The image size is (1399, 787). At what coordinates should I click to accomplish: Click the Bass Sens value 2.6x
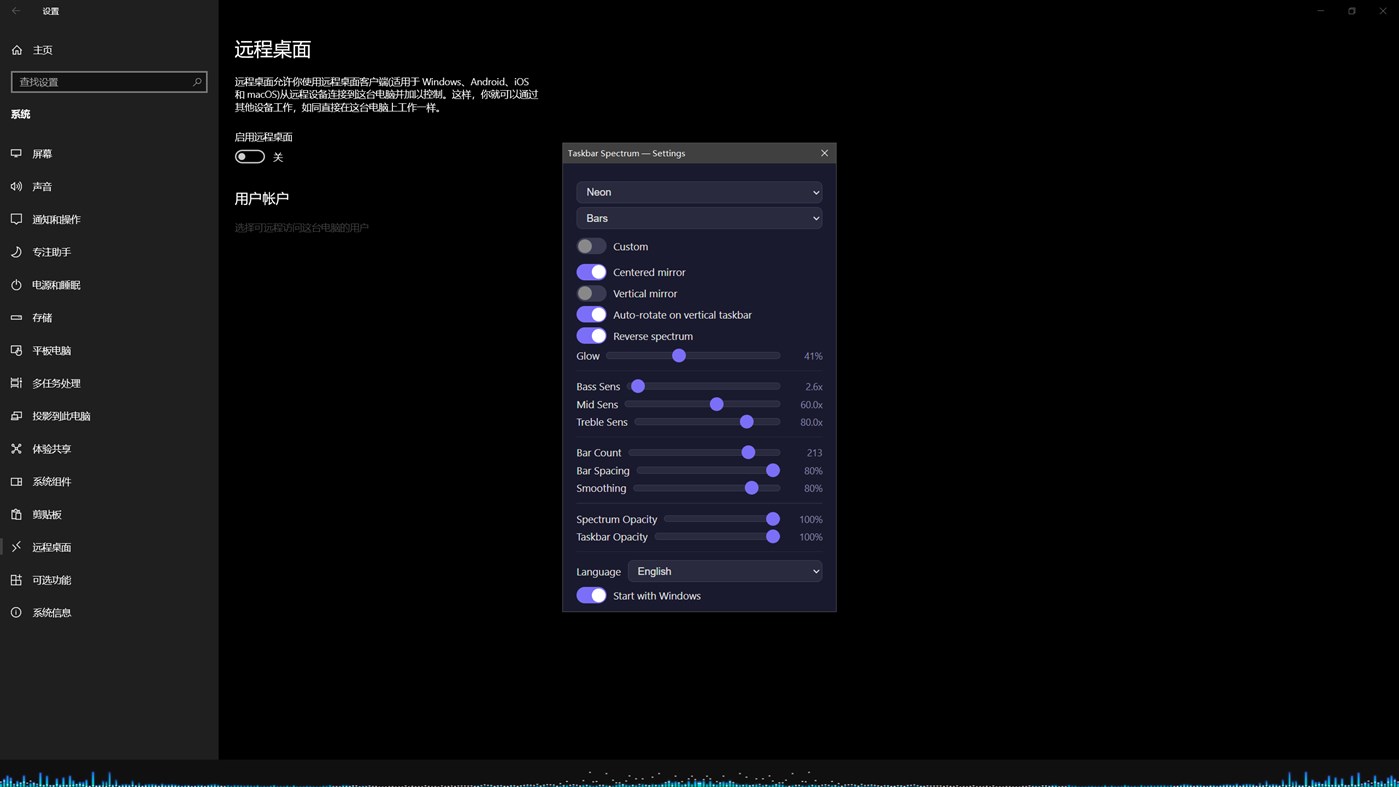coord(814,387)
